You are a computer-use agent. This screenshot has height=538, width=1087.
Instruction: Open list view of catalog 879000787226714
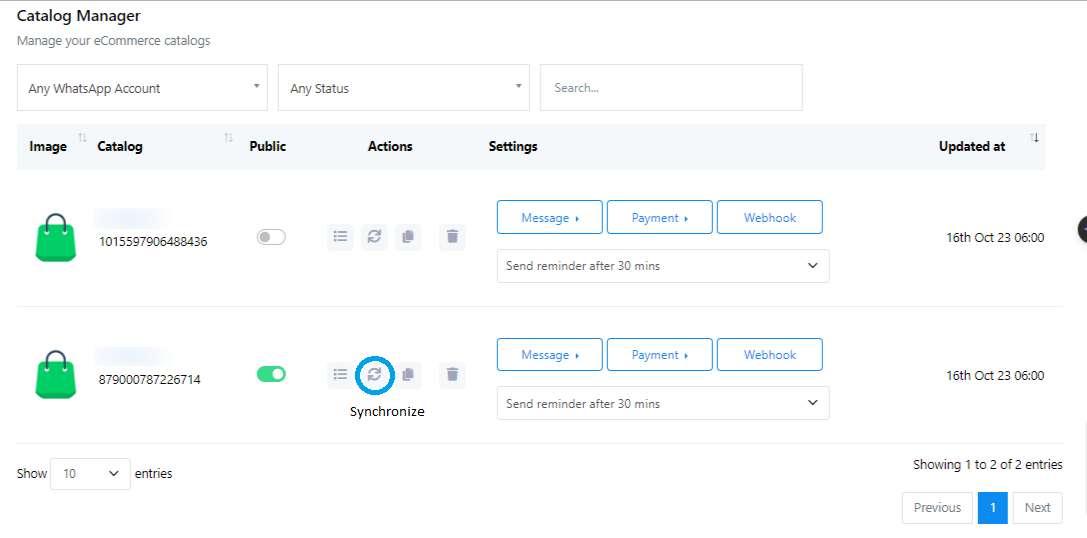tap(340, 374)
